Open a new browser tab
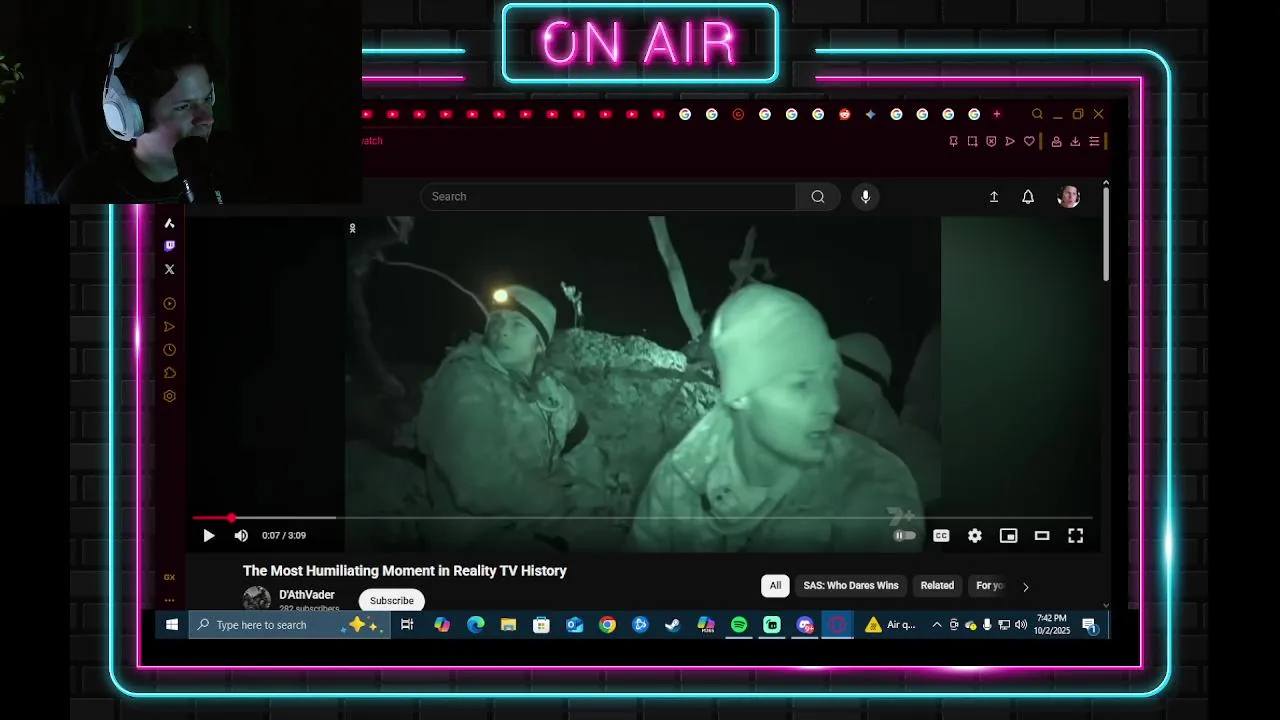 [x=997, y=114]
